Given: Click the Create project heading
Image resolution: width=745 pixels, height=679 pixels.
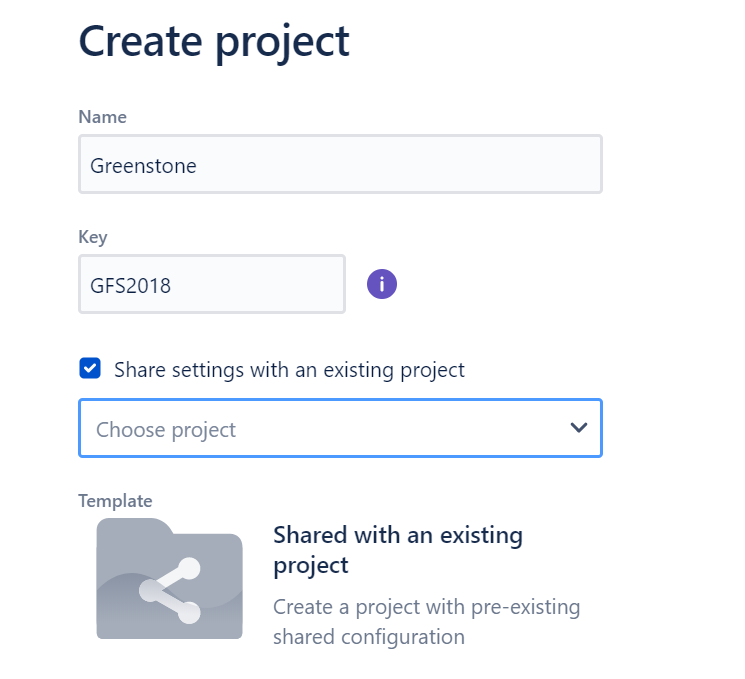Looking at the screenshot, I should click(214, 42).
